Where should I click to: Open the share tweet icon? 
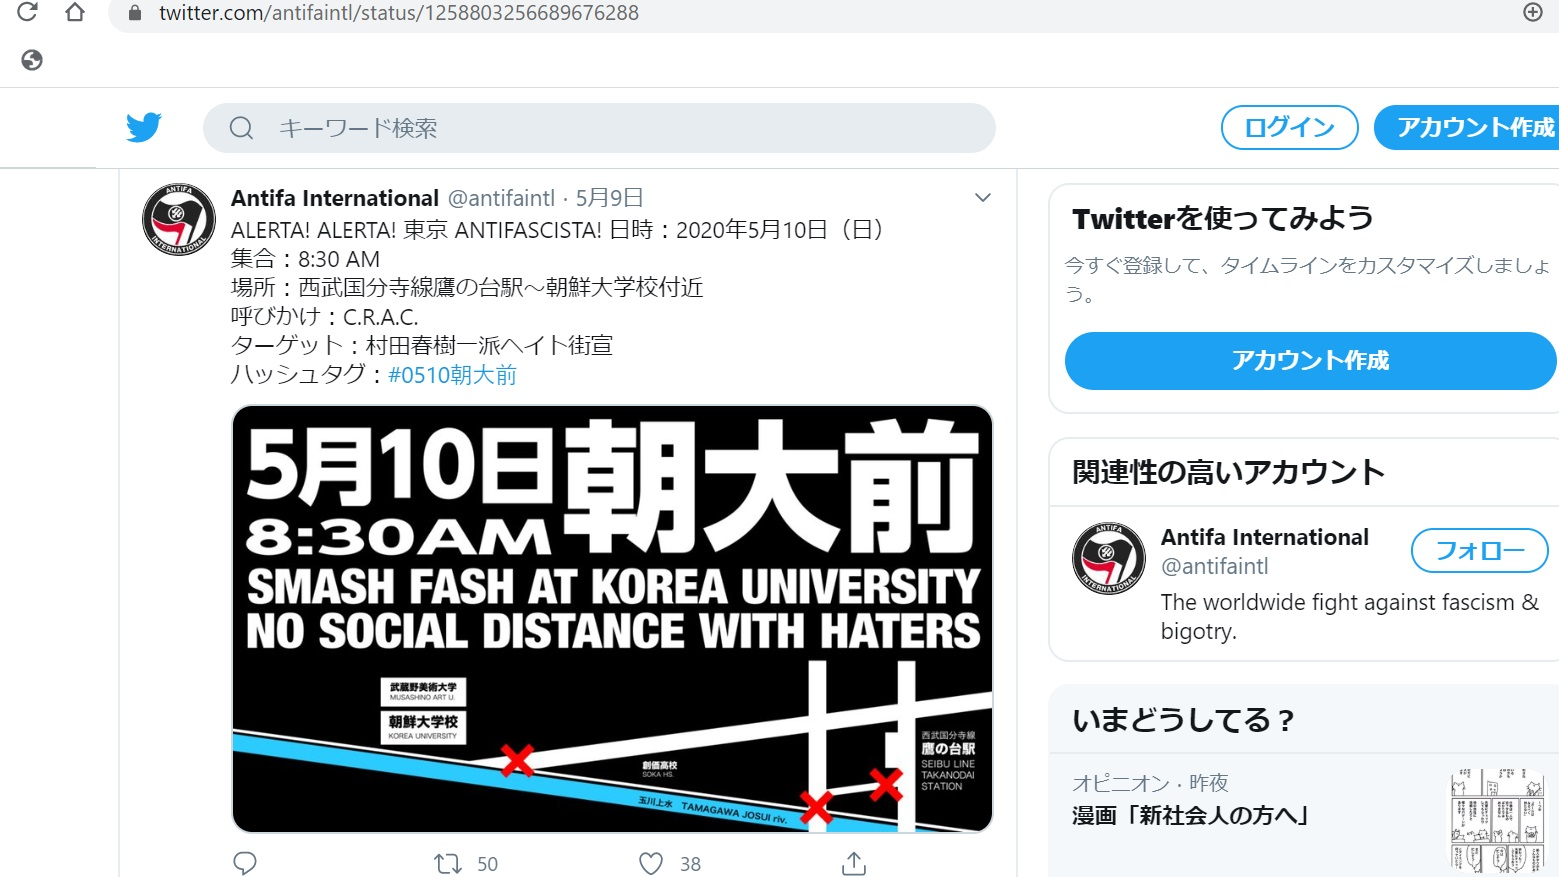click(854, 863)
